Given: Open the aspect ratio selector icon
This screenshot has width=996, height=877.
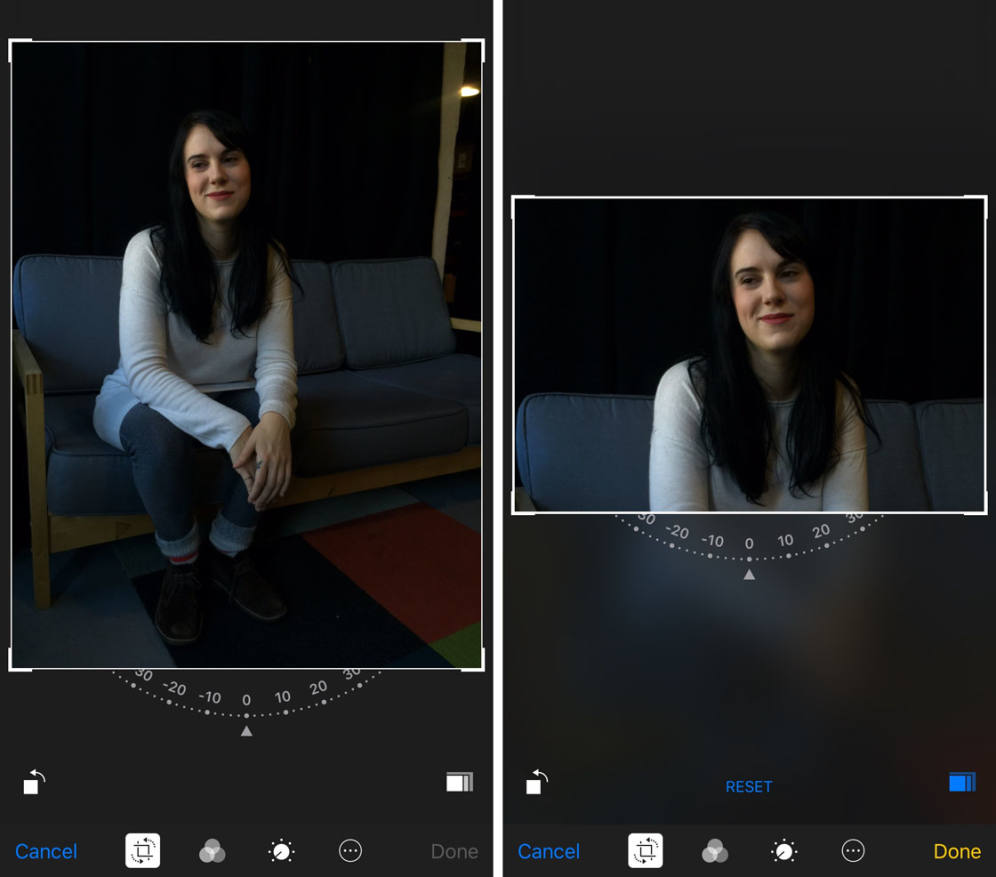Looking at the screenshot, I should [461, 783].
